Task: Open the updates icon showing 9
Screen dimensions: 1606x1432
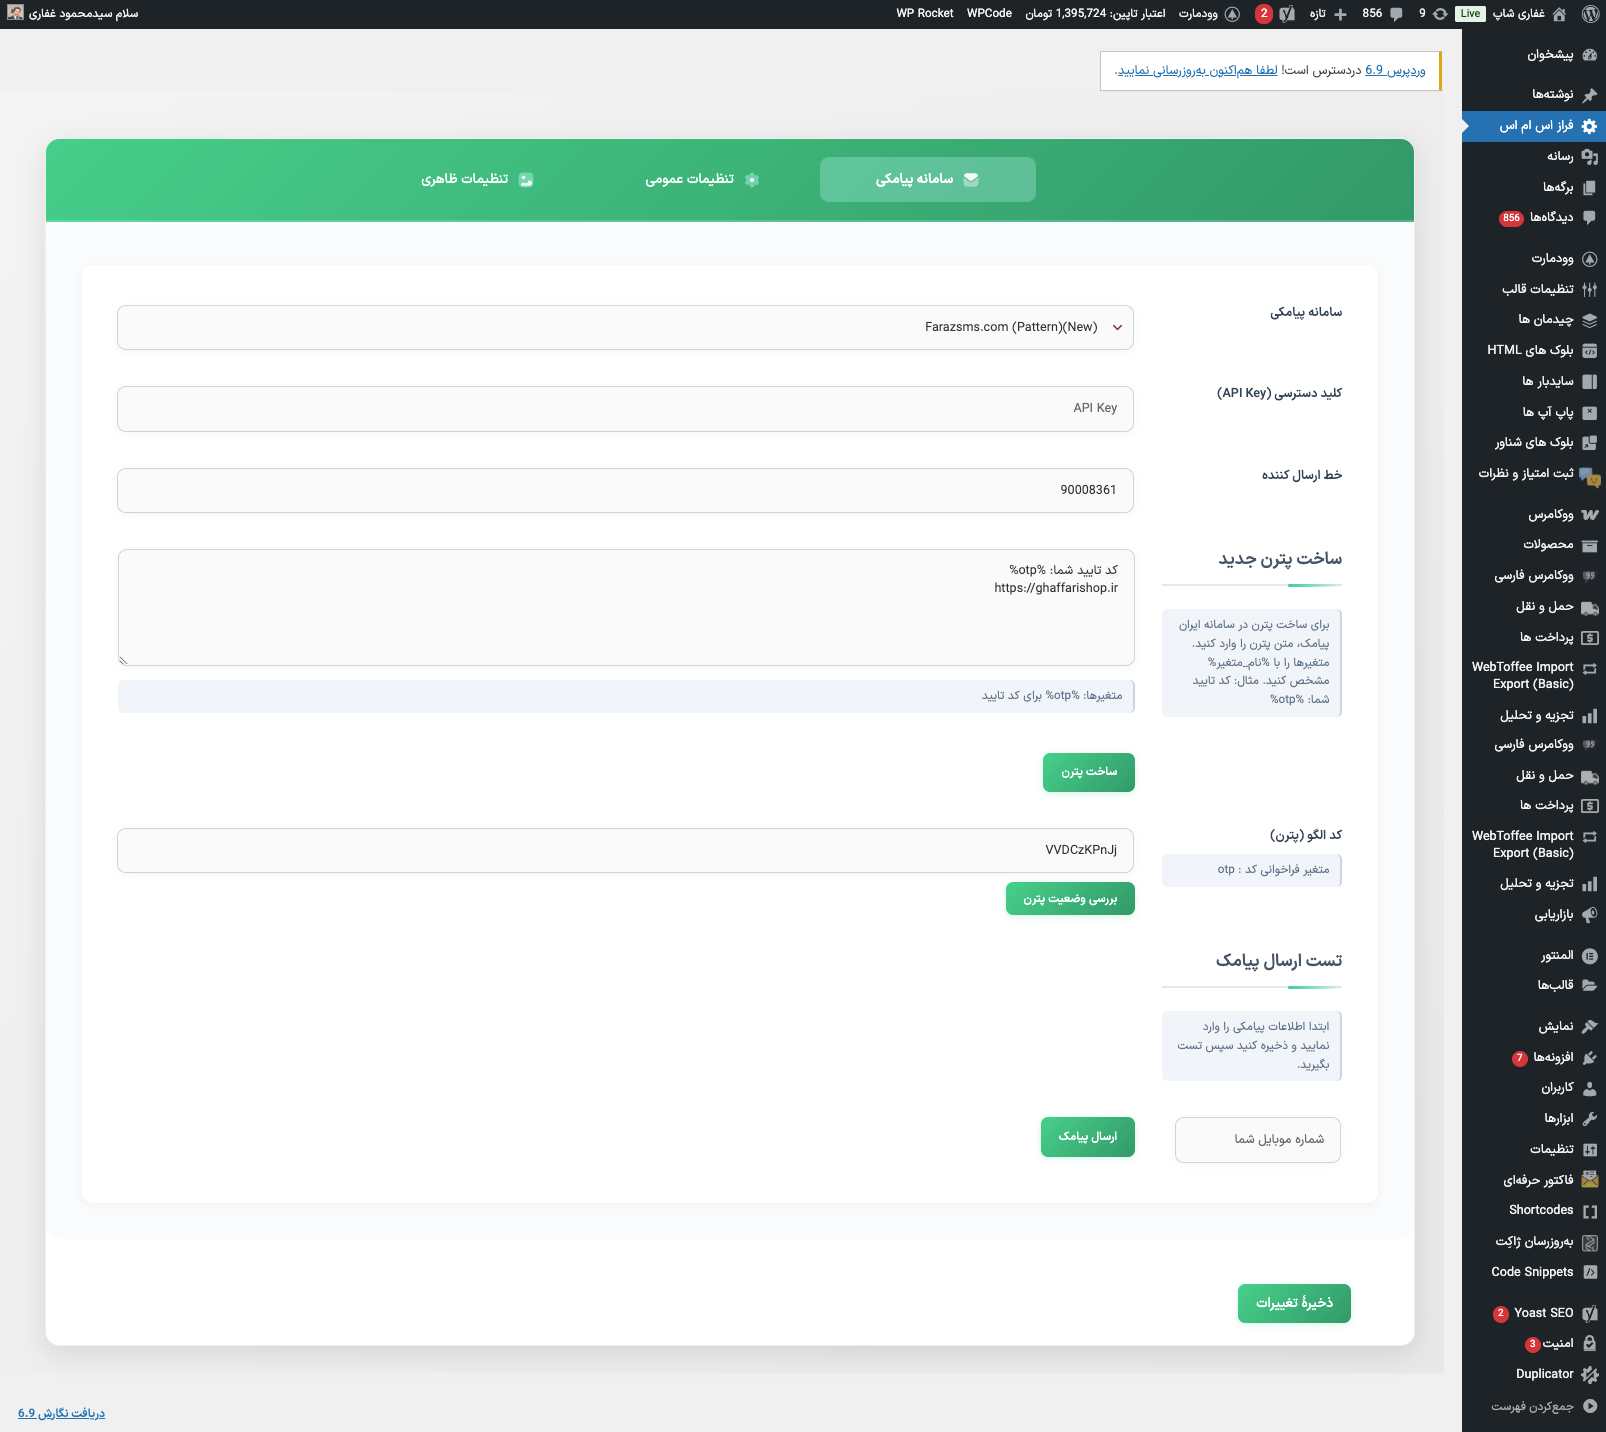Action: click(1439, 14)
